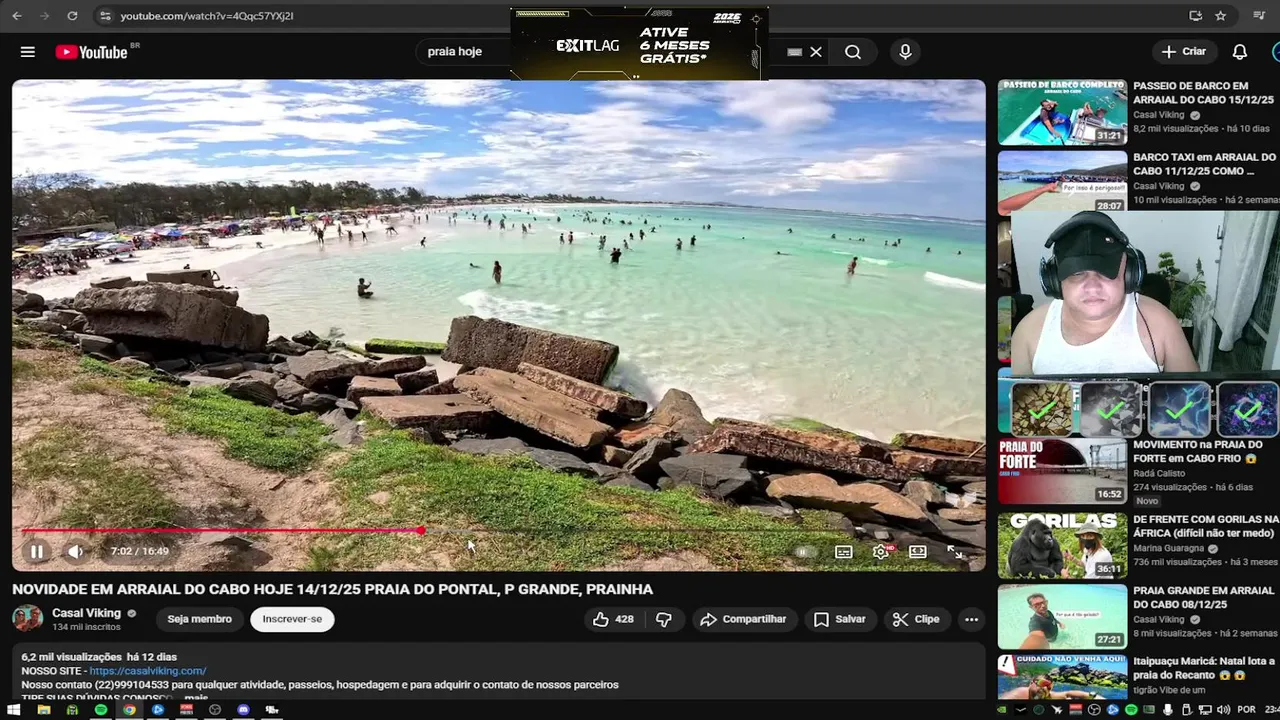Click the video title 'NOVIDADE EM ARRAIAL DO CABO'
The width and height of the screenshot is (1280, 720).
tap(332, 589)
